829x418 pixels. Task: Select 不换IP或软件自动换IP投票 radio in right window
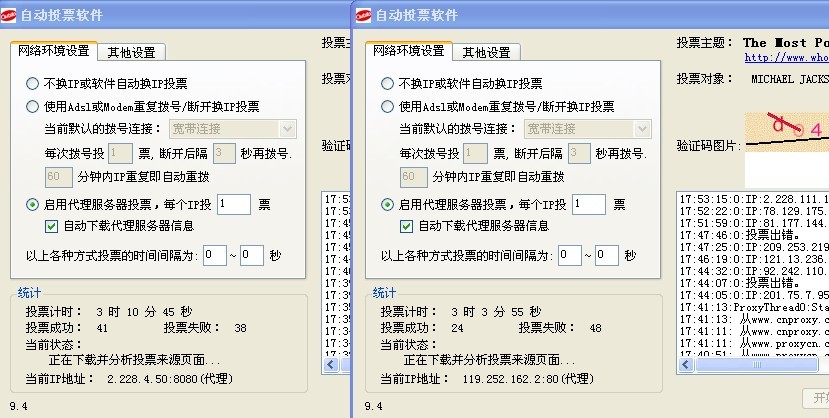[388, 84]
